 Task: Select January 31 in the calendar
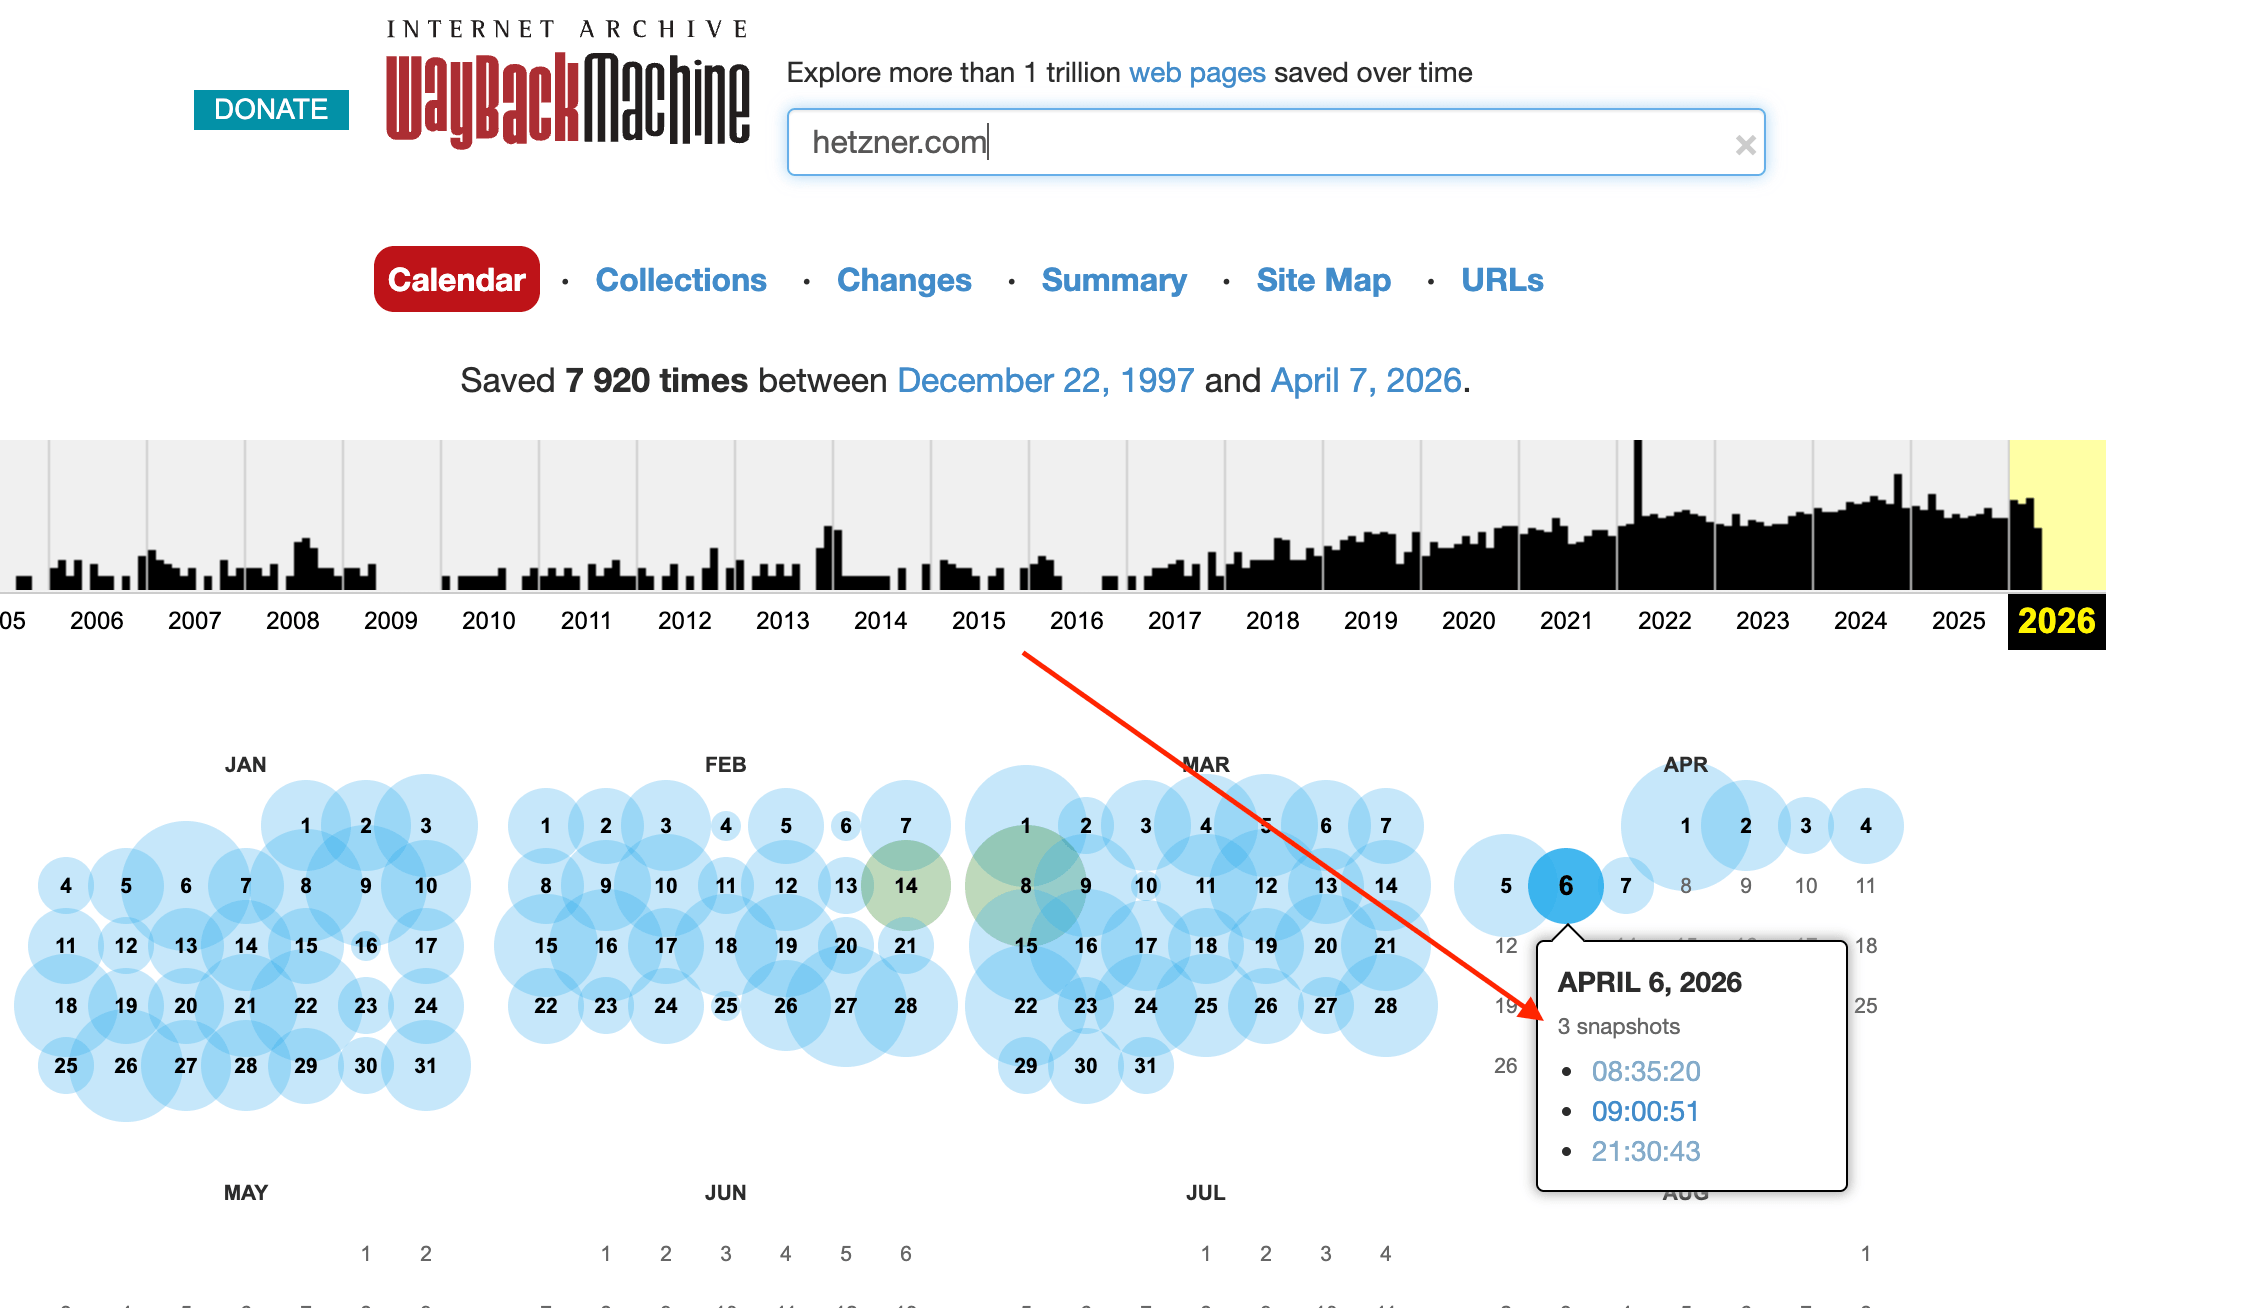(x=426, y=1065)
